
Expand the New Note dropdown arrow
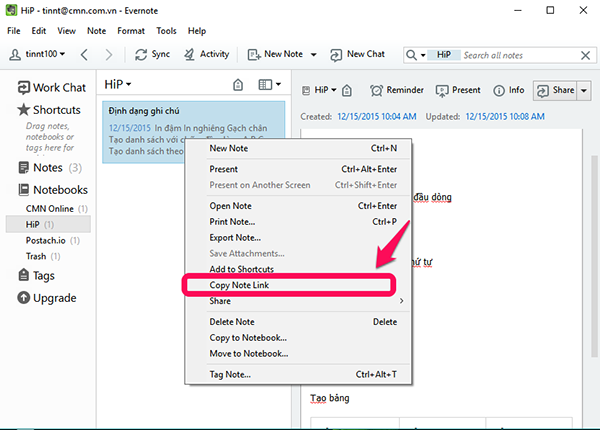313,55
